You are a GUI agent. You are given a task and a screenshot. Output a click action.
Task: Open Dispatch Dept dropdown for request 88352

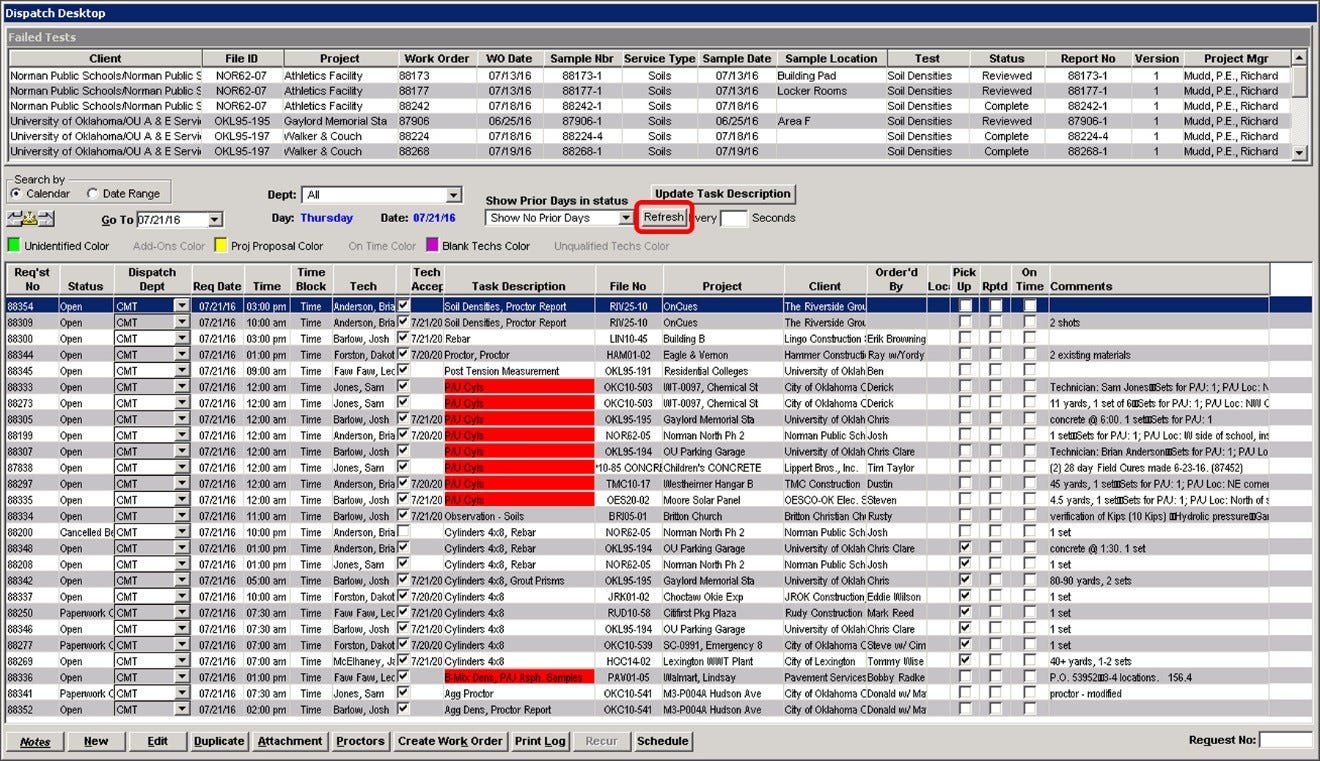(x=181, y=710)
